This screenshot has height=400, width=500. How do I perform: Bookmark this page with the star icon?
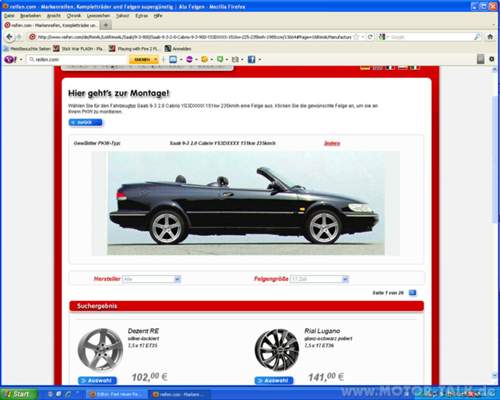pos(356,37)
